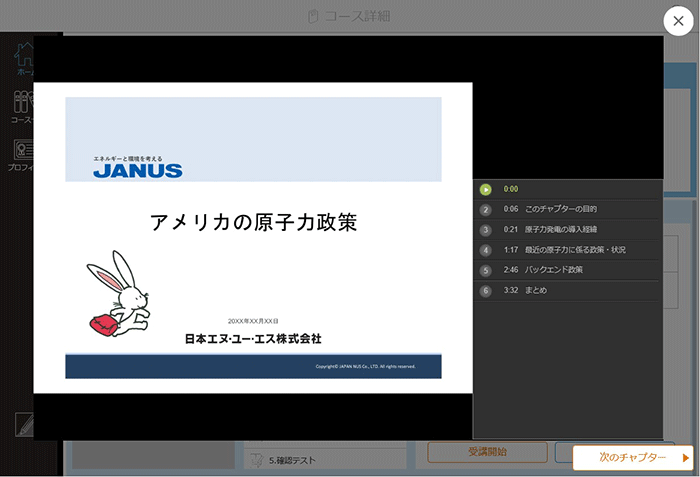The height and width of the screenshot is (477, 700).
Task: Click the rabbit mascot image on slide
Action: click(x=118, y=293)
